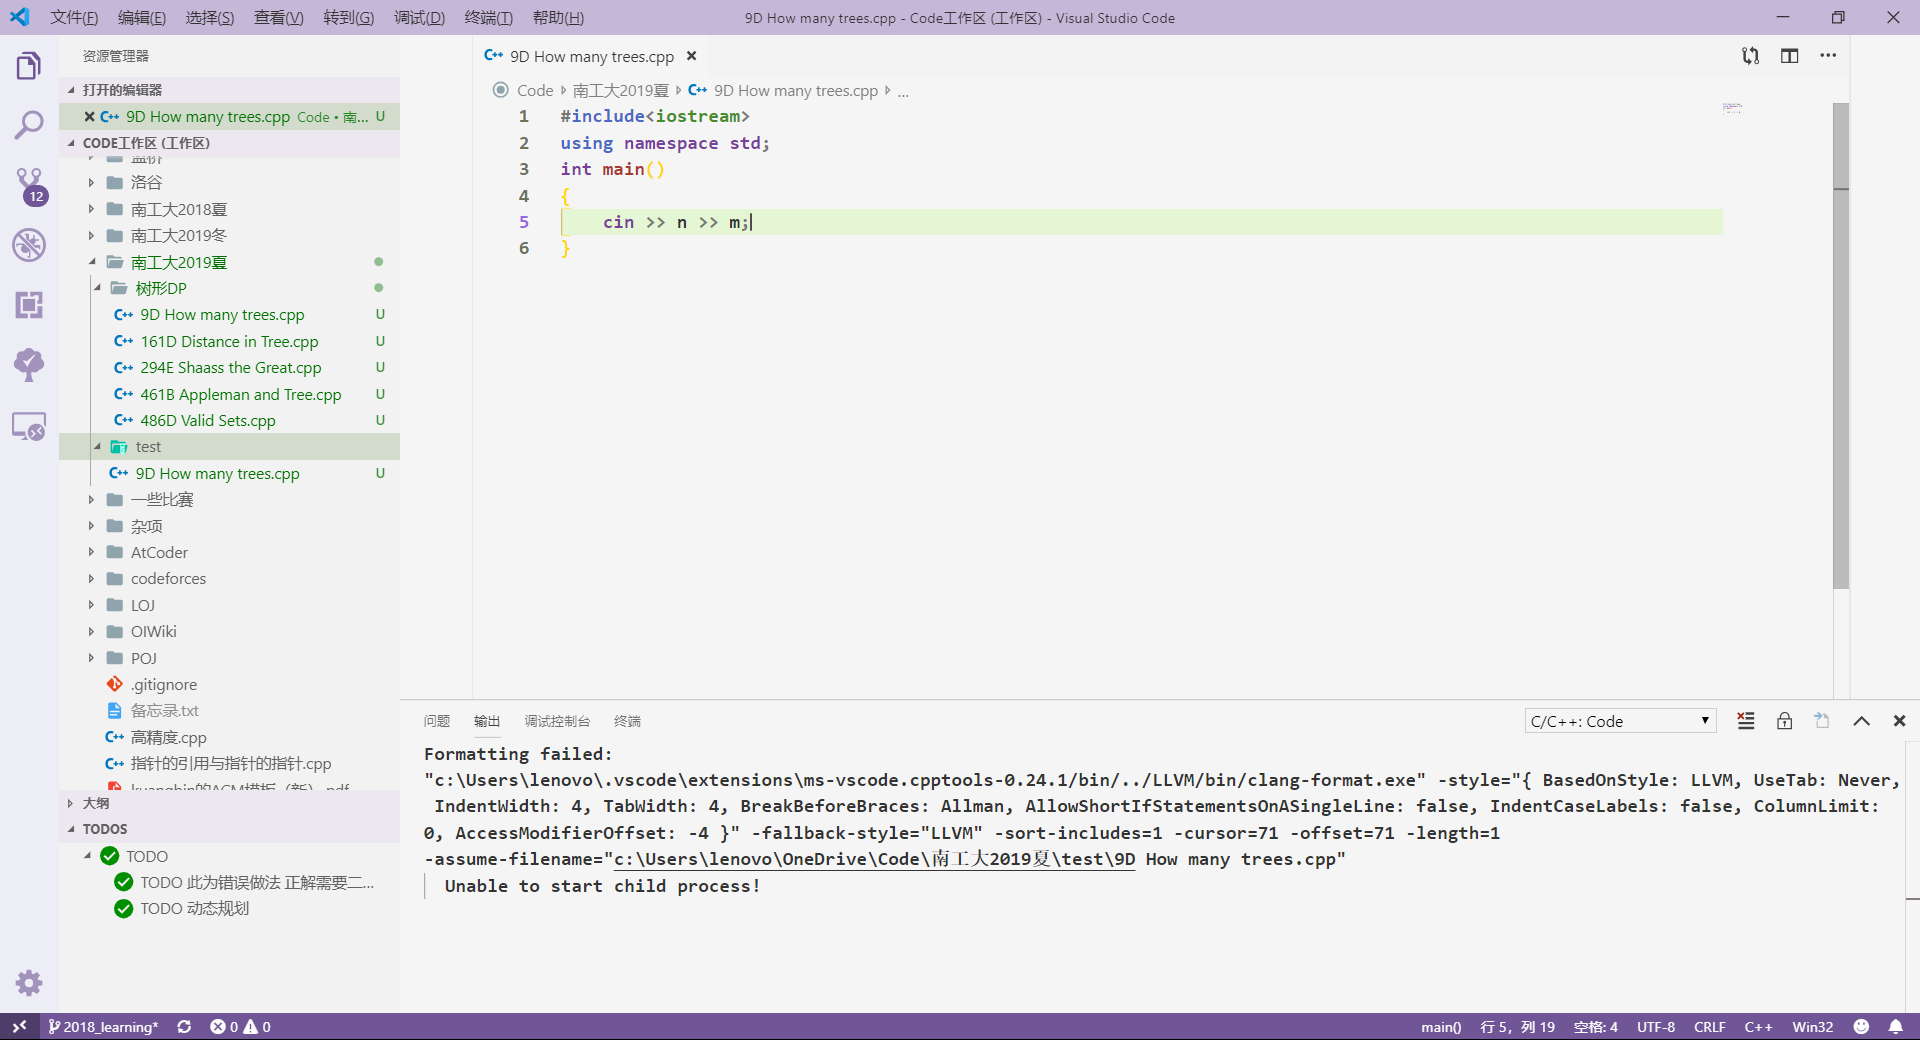Image resolution: width=1920 pixels, height=1040 pixels.
Task: Open the 转到(G) menu
Action: point(349,18)
